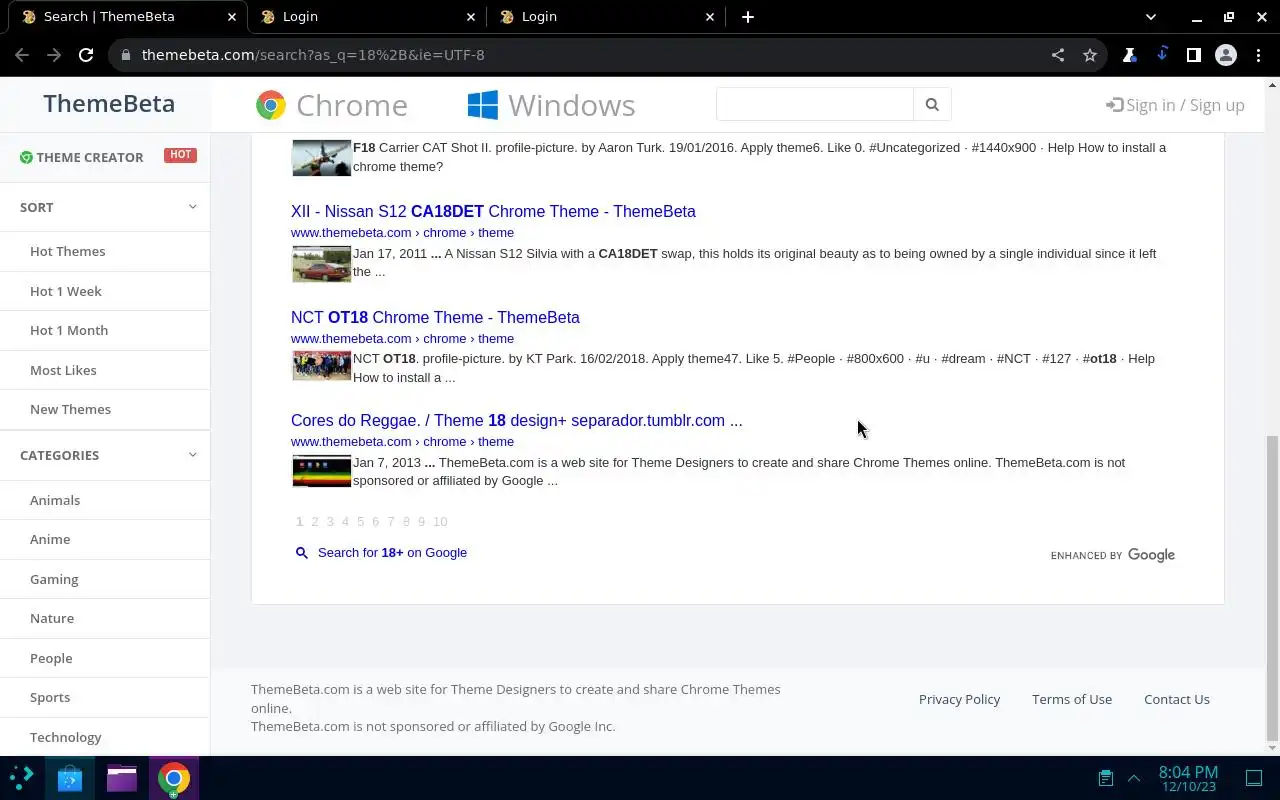Close the second Login tab

[710, 17]
